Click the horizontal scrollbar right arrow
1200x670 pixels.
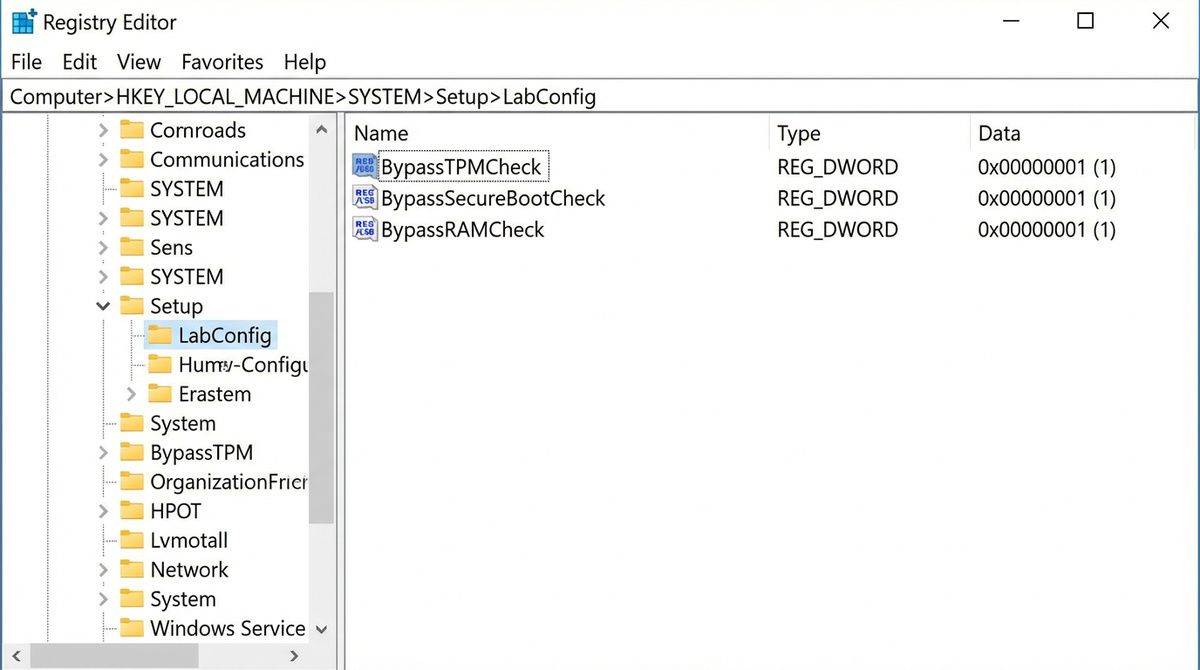[294, 656]
